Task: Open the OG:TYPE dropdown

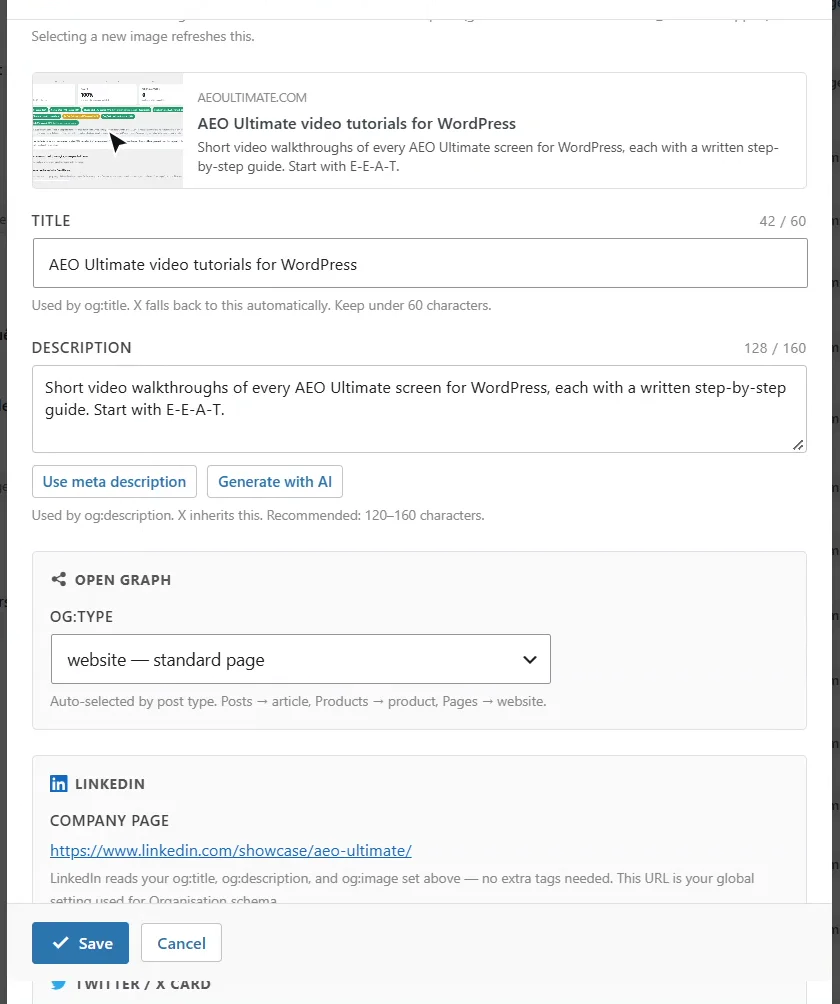Action: [x=300, y=659]
